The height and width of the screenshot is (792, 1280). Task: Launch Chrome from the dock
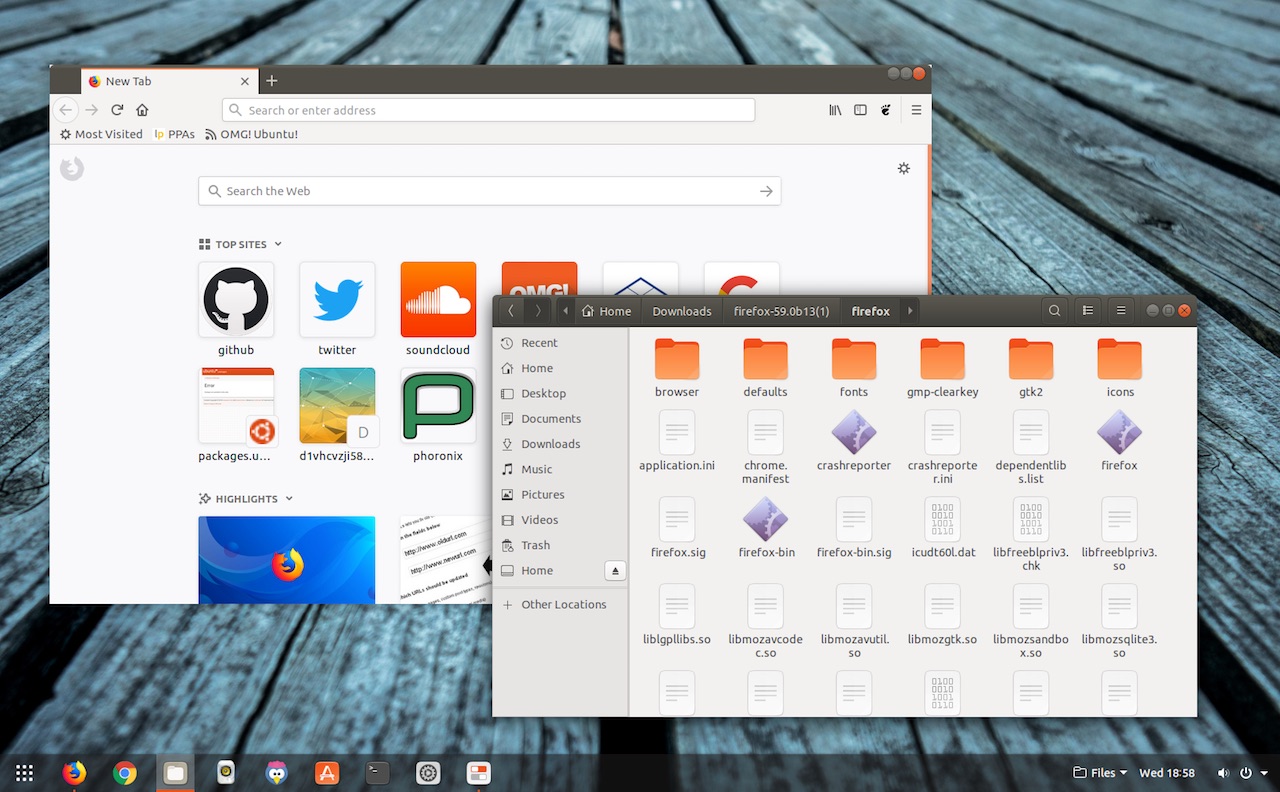124,772
